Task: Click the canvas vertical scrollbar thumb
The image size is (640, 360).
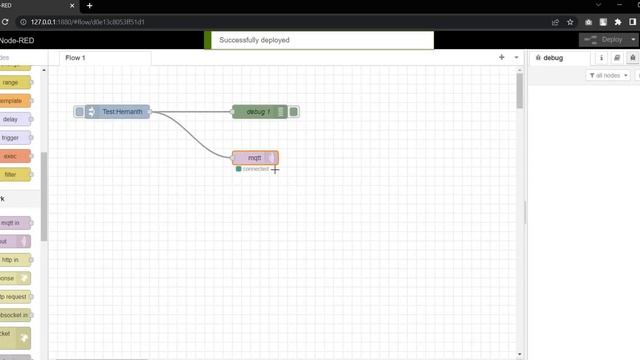Action: click(x=520, y=91)
